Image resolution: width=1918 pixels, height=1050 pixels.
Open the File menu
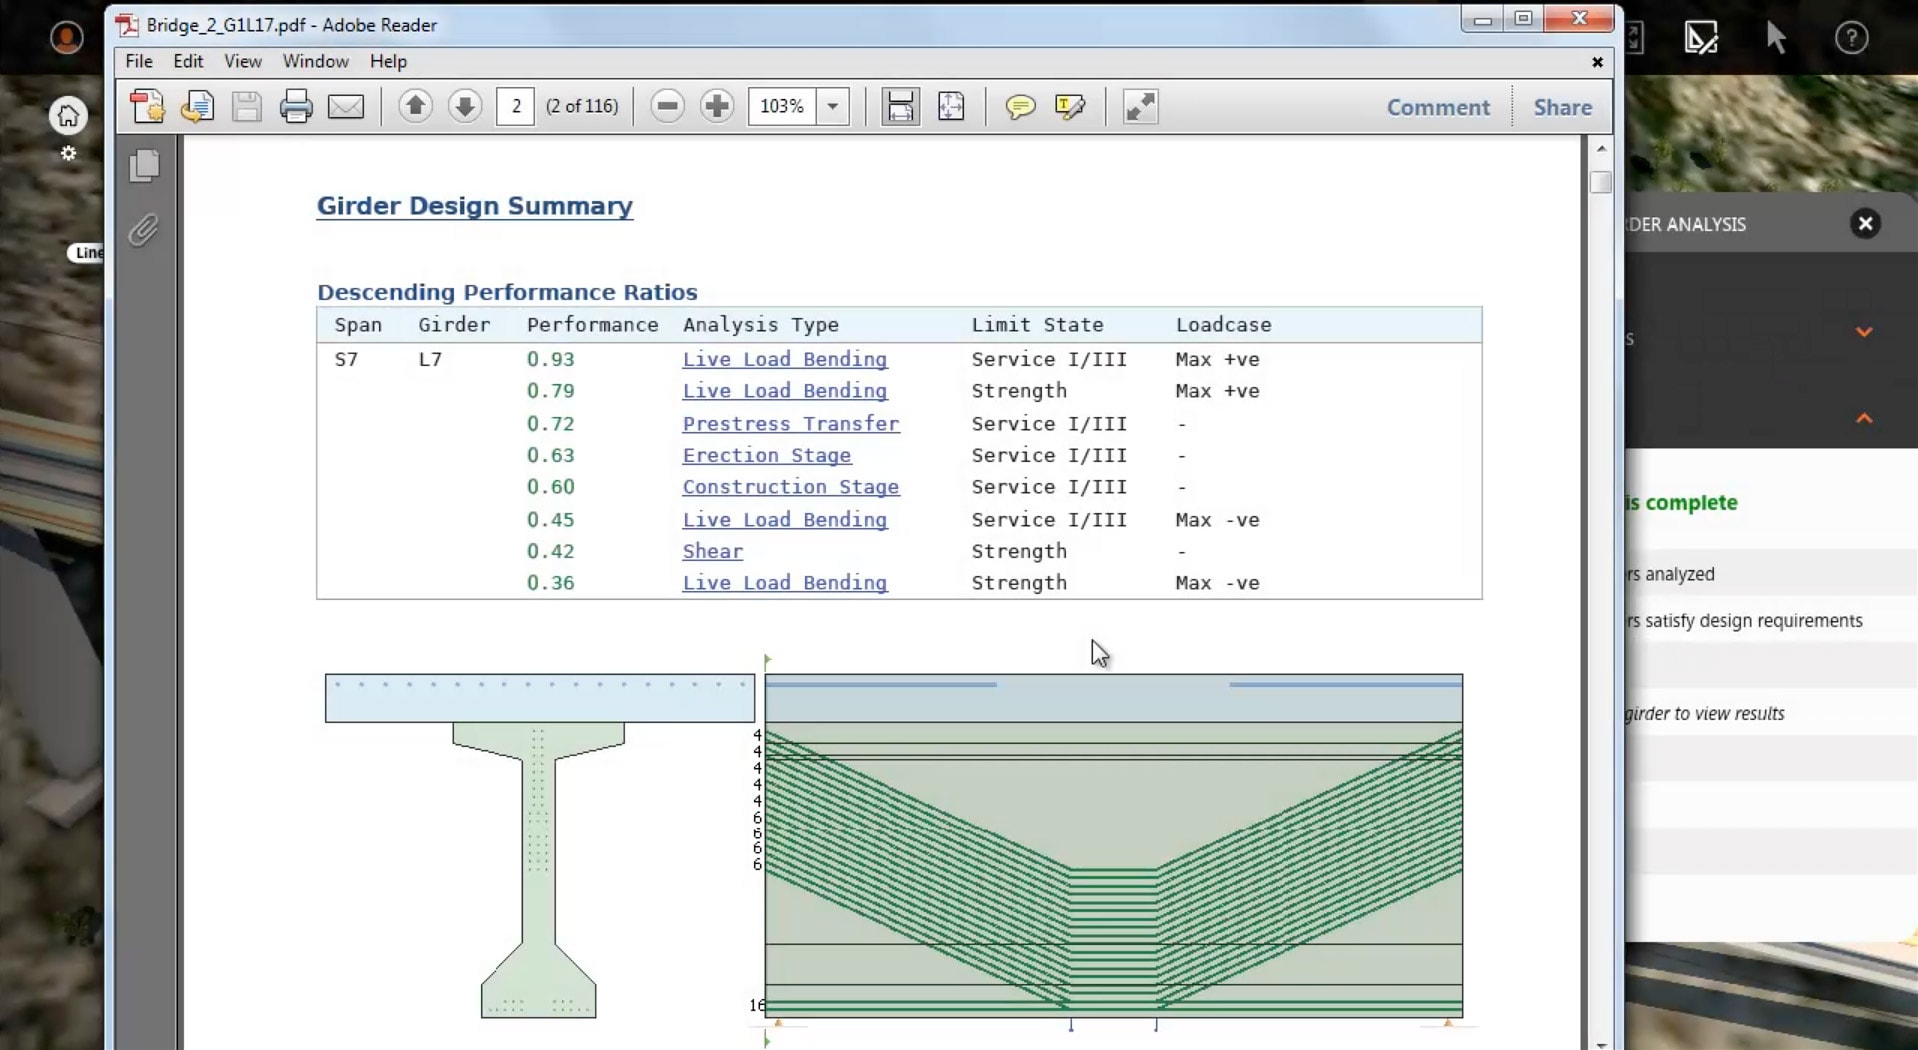coord(139,61)
